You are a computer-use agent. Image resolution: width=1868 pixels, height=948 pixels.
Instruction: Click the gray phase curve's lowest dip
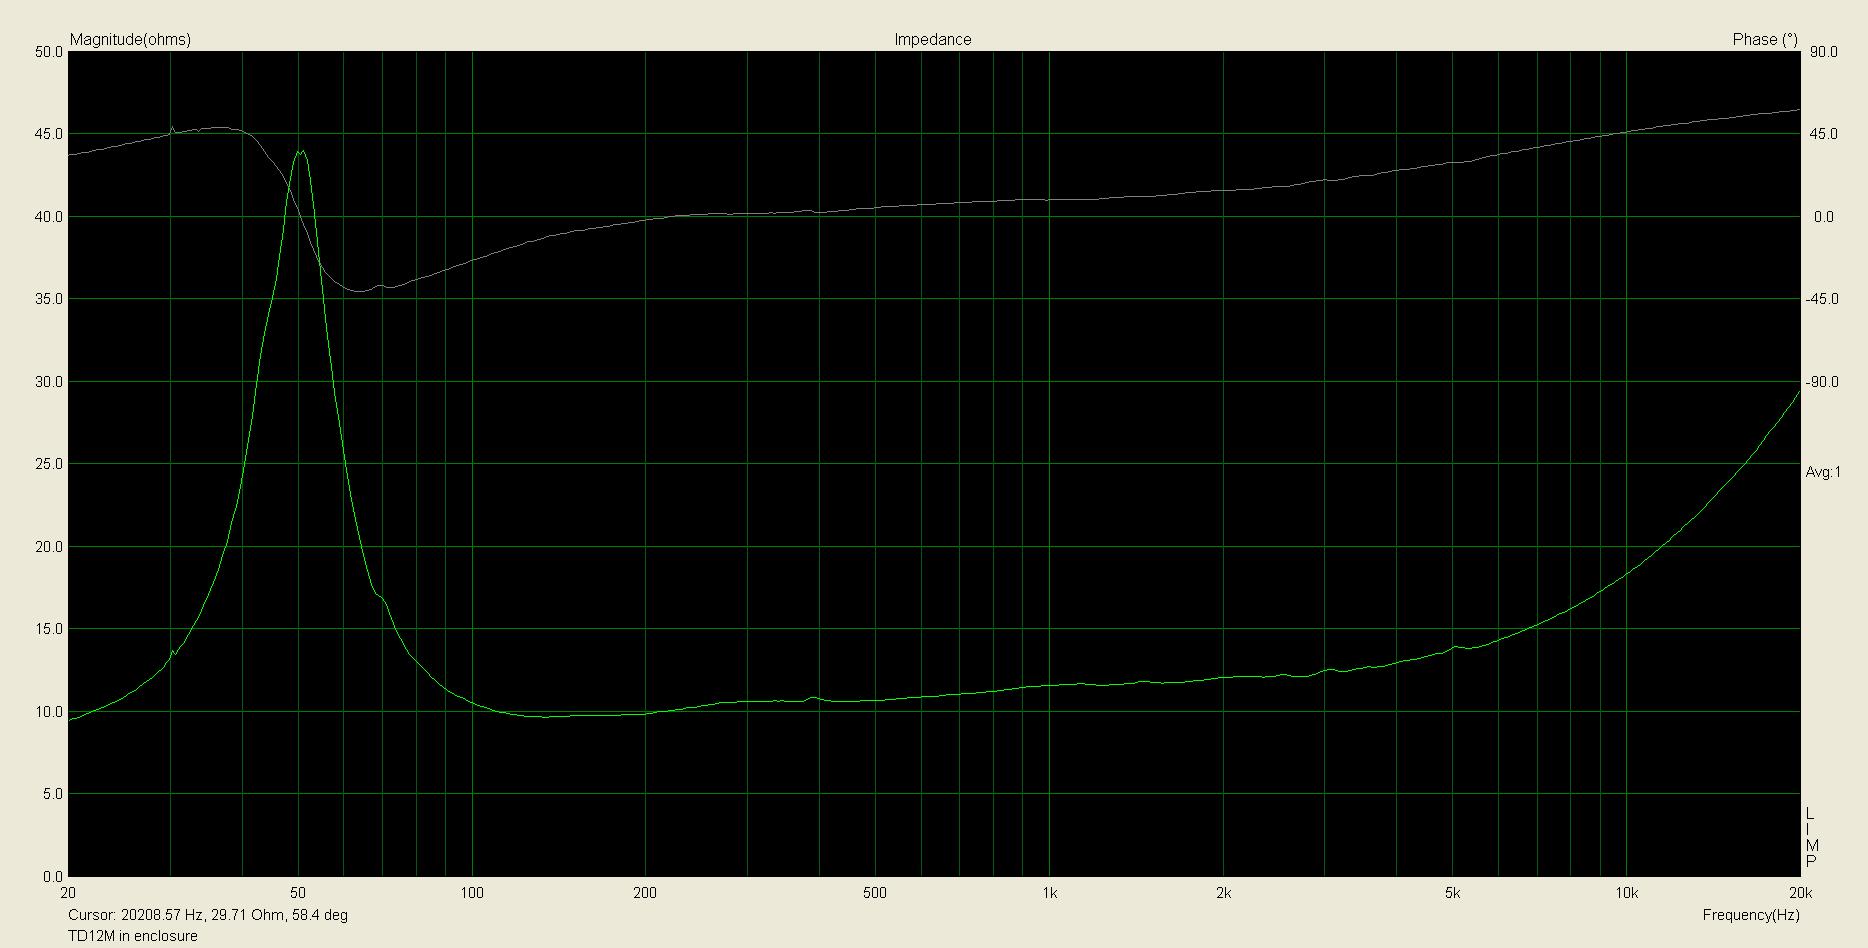pos(359,291)
